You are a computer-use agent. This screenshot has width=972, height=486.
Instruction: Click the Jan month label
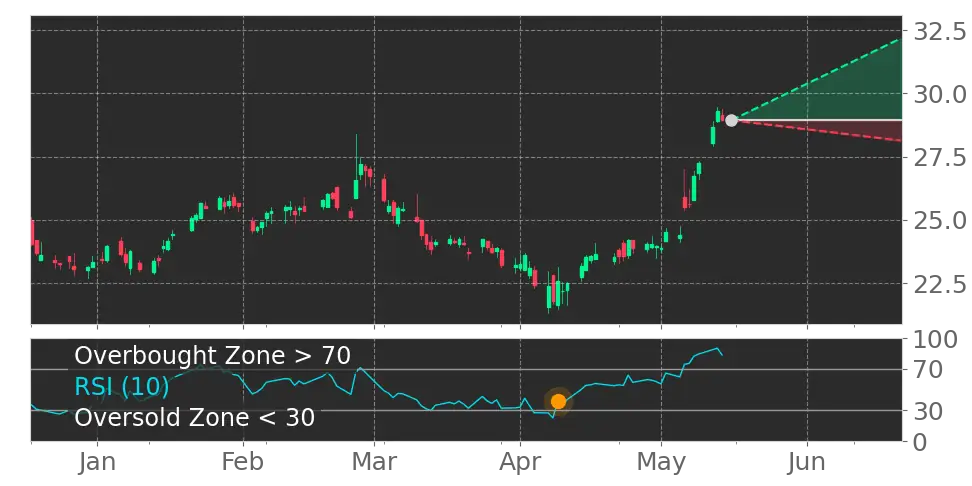97,462
